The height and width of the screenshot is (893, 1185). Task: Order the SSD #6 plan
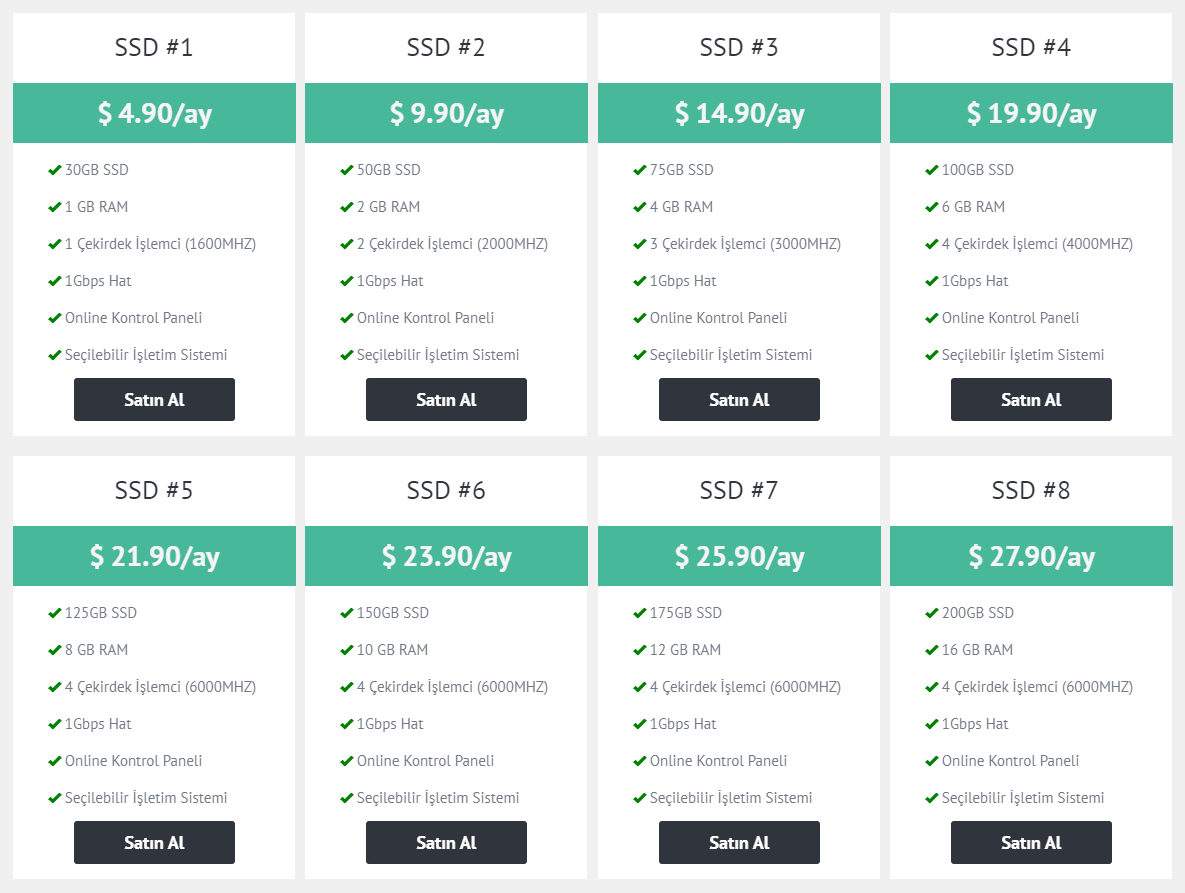click(446, 842)
